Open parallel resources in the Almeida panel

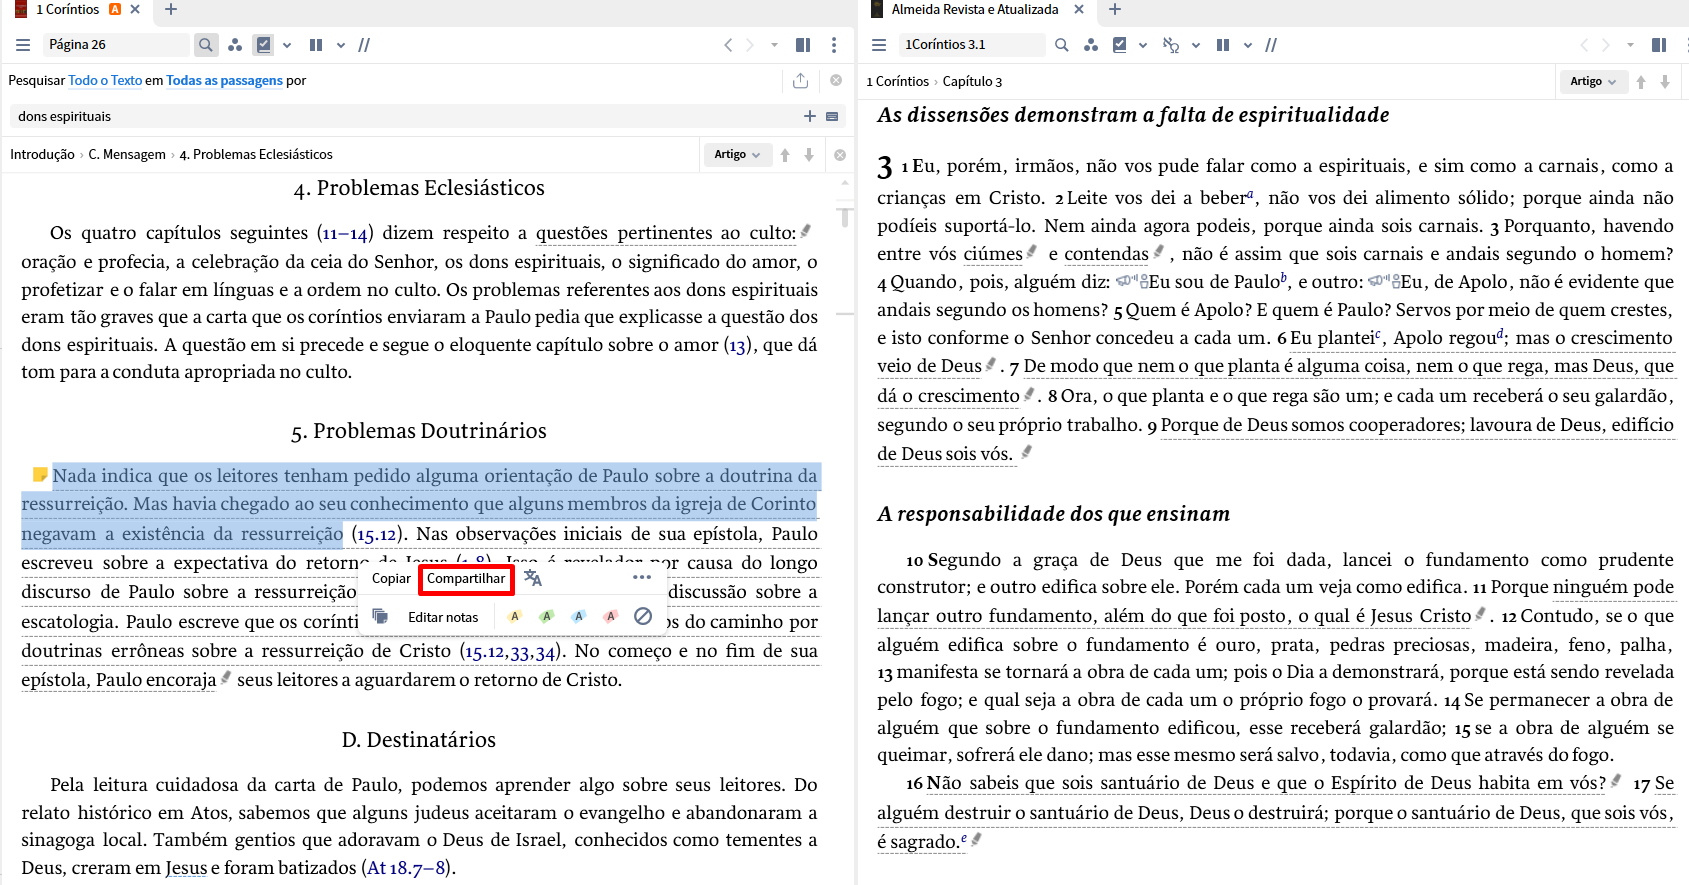1091,45
